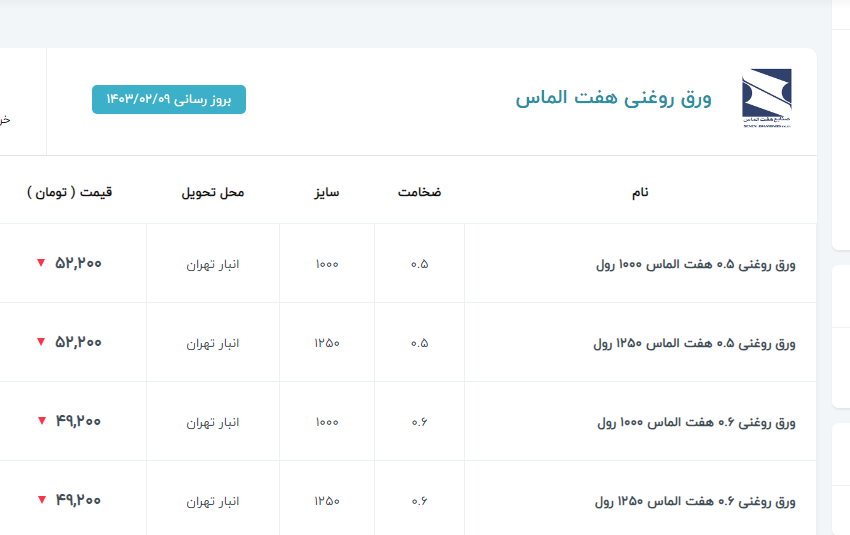Screen dimensions: 850x535
Task: Click the 49,200 price in 0.6 1000 row
Action: tap(78, 421)
